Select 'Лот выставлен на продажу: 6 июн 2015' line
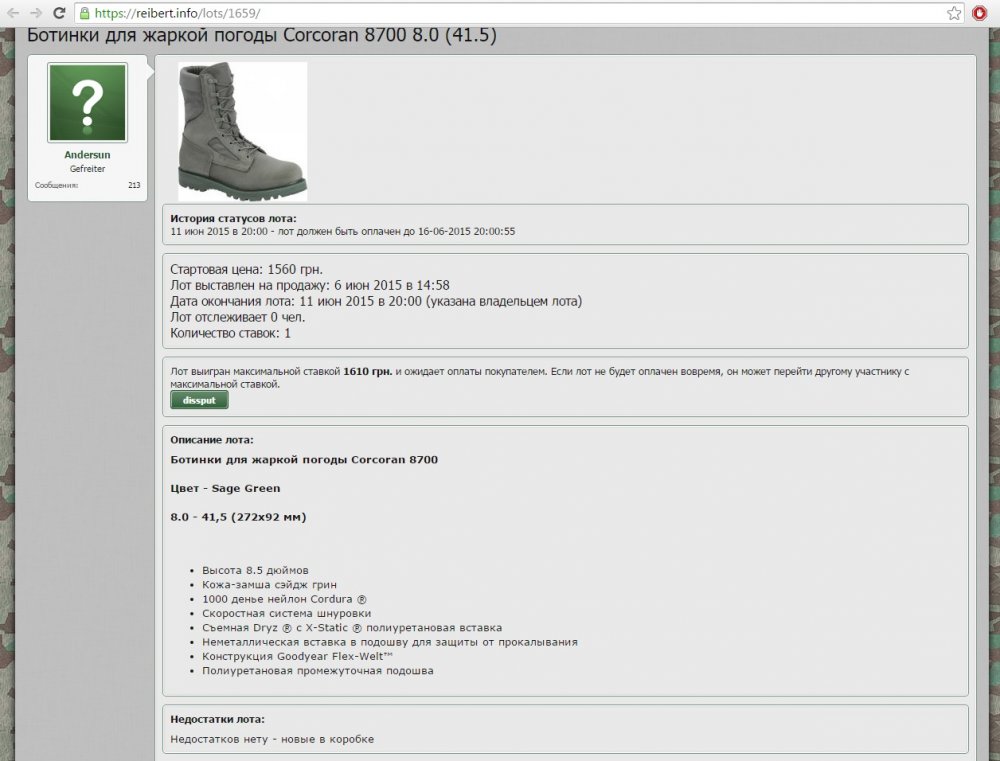Image resolution: width=1000 pixels, height=761 pixels. 310,285
